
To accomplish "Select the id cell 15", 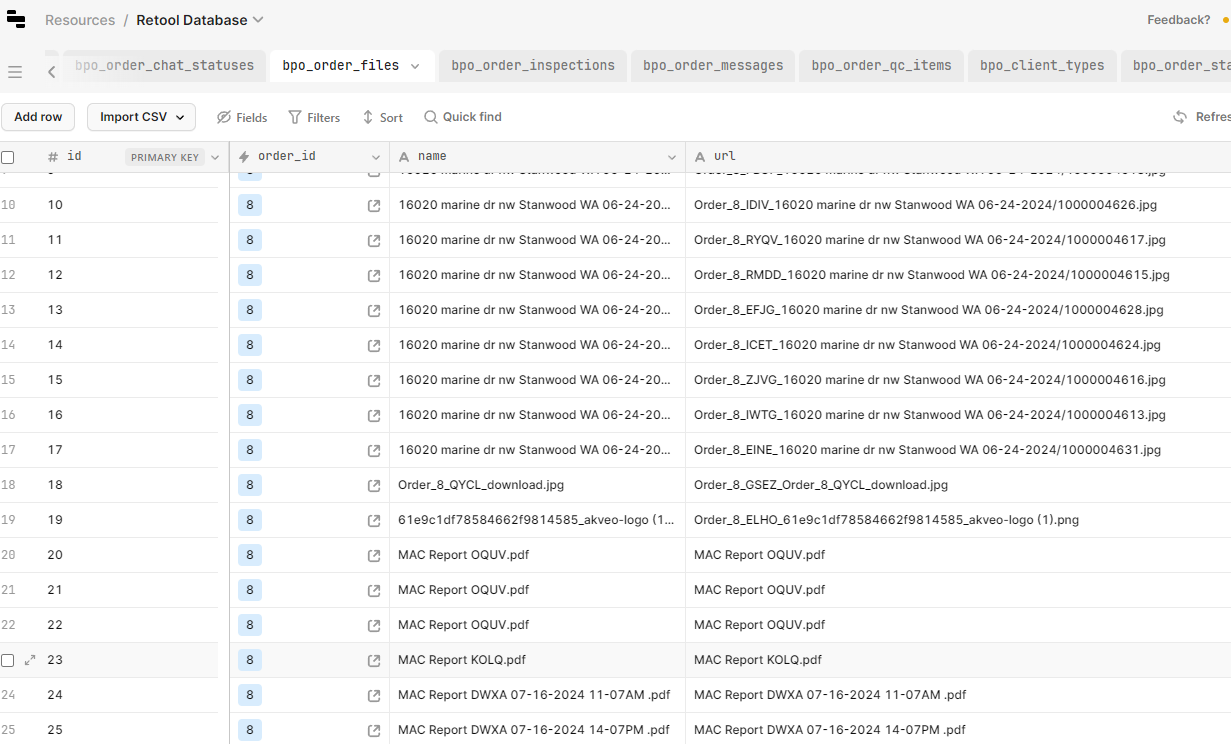I will coord(132,380).
